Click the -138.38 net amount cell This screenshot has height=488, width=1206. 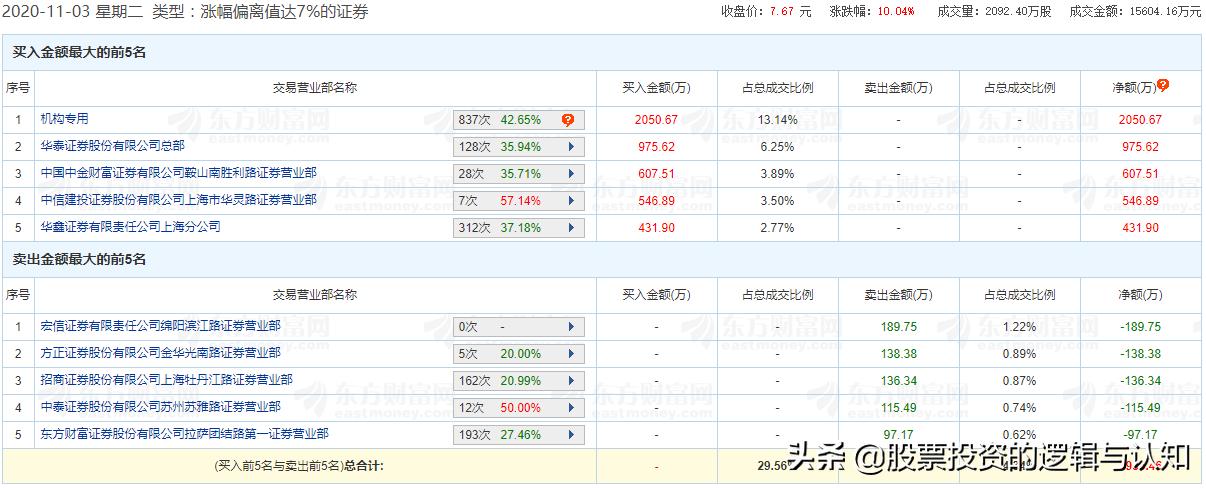(1140, 354)
